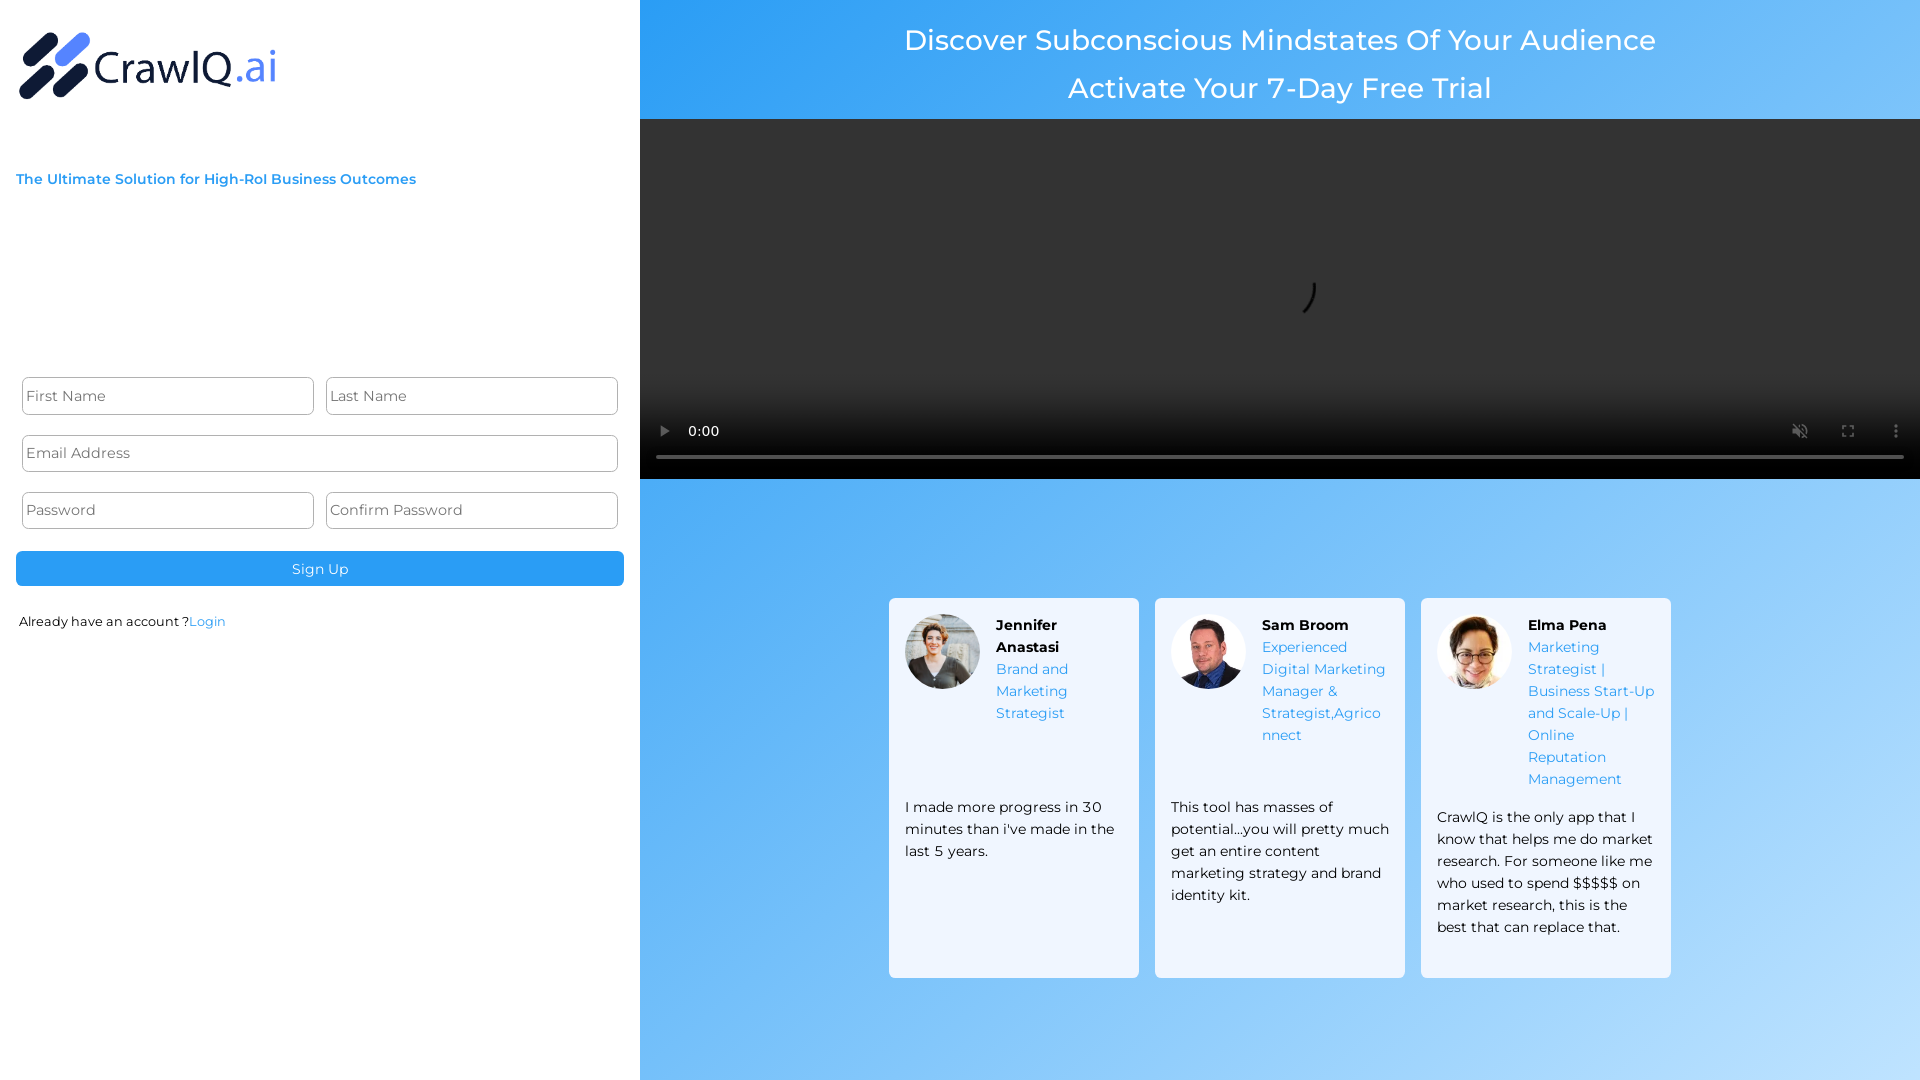Viewport: 1920px width, 1080px height.
Task: Click 'Brand and Marketing Strategist' title
Action: click(1032, 691)
